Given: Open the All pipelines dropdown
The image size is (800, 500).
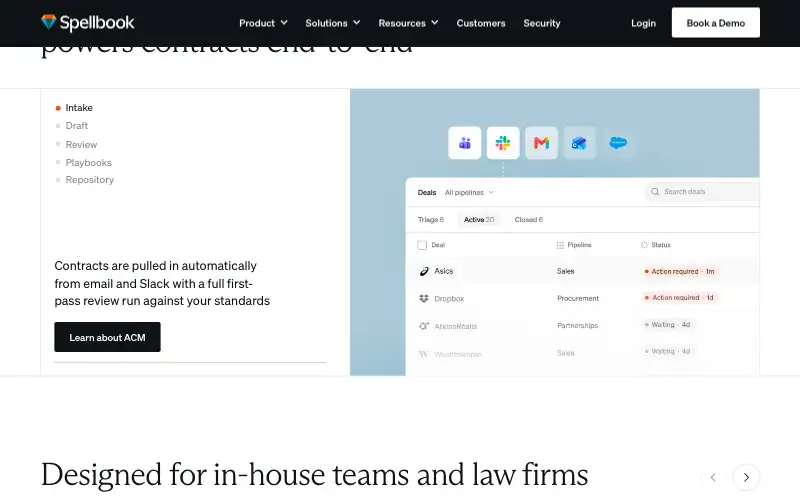Looking at the screenshot, I should 469,192.
